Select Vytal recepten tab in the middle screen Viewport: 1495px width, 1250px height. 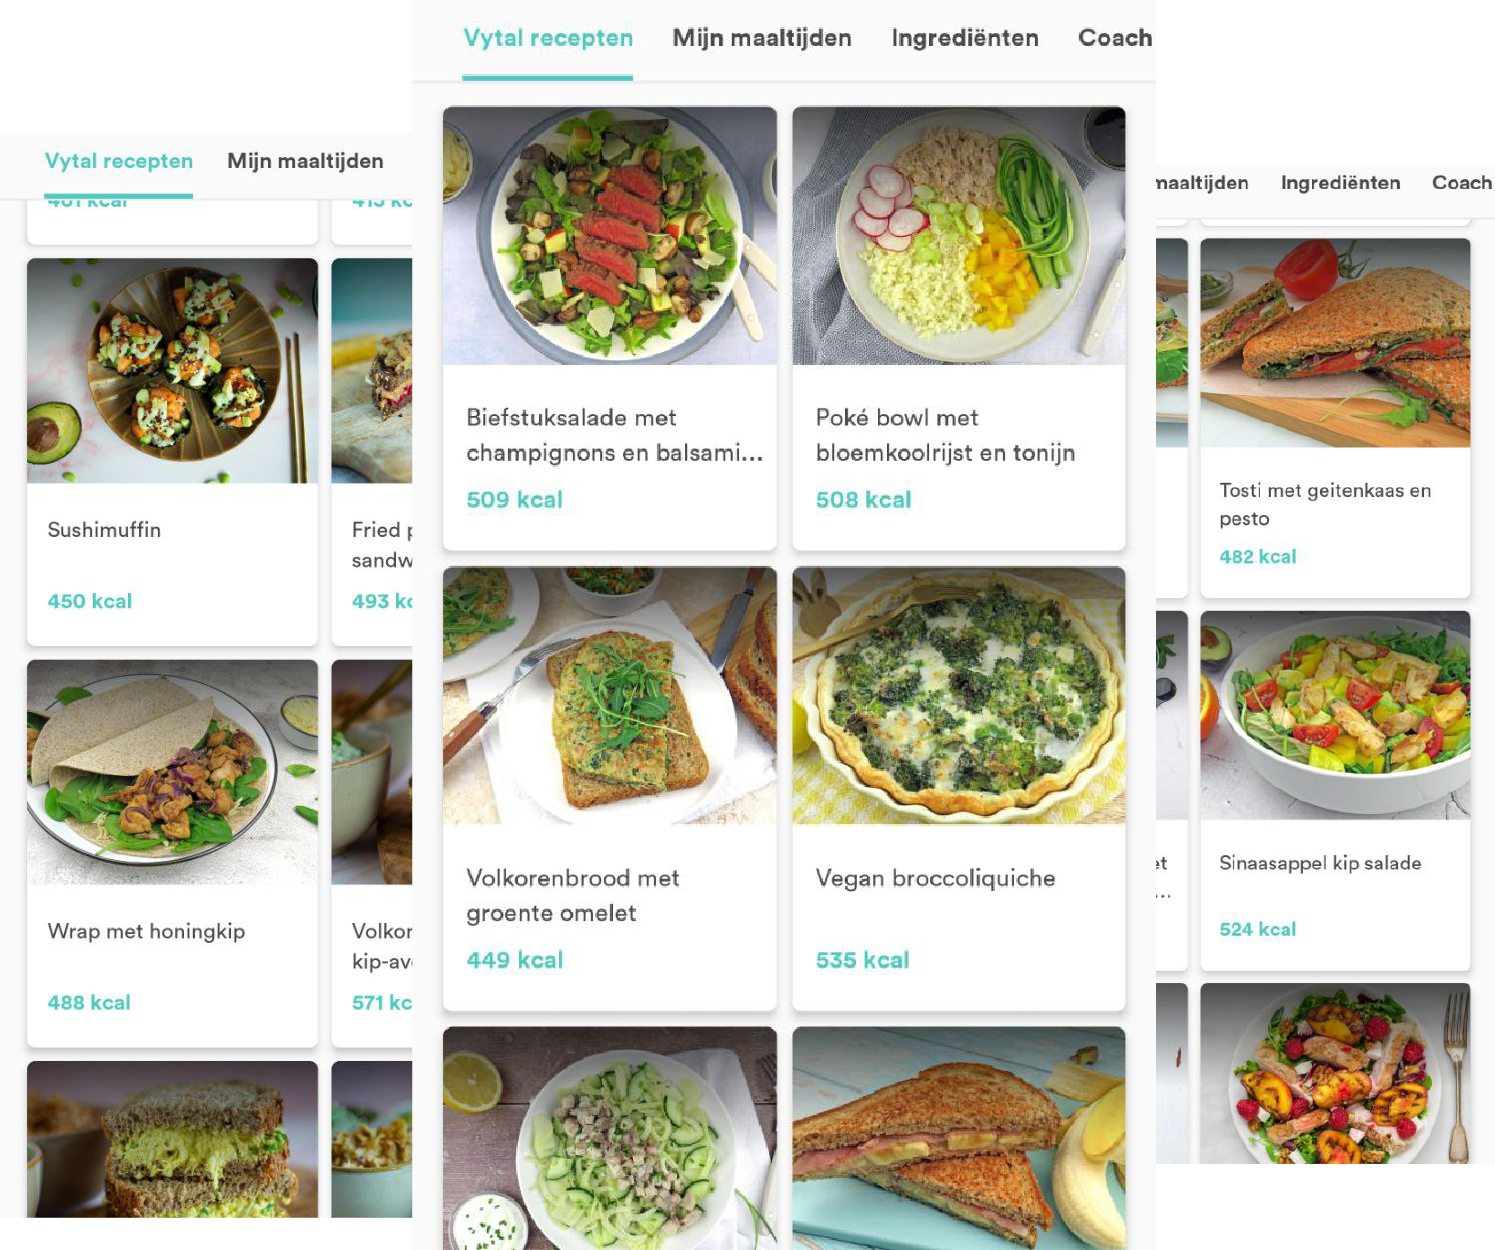point(548,38)
